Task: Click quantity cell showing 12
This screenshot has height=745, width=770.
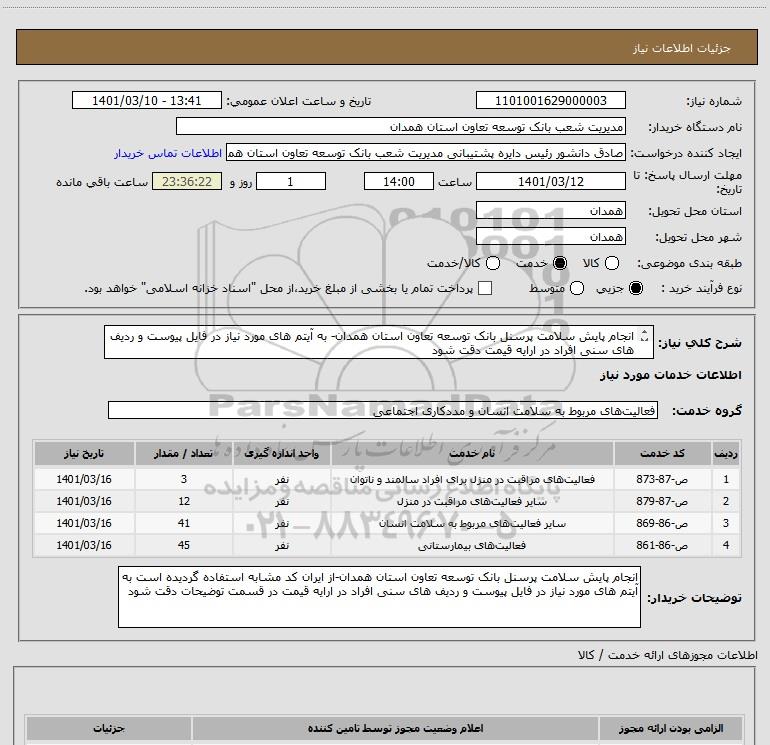Action: point(184,501)
